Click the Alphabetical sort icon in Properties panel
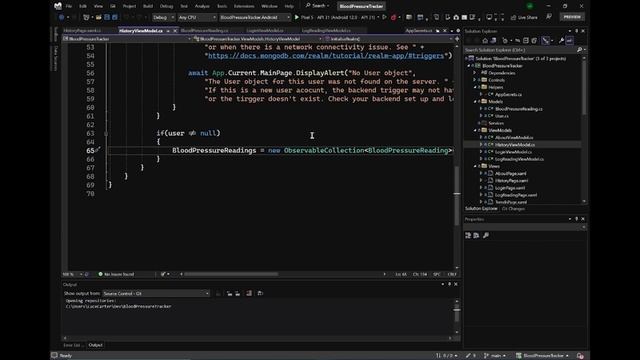Screen dimensions: 640x360 tap(476, 236)
